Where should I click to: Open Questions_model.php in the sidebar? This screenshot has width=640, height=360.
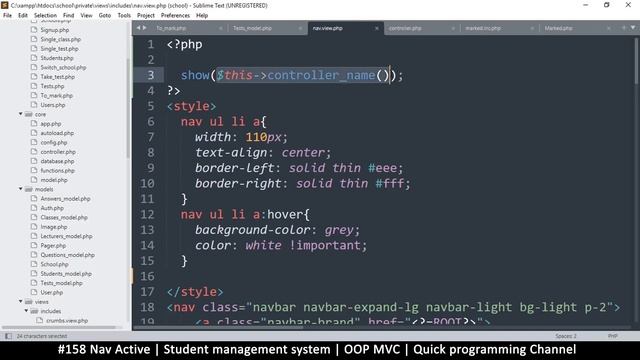point(67,255)
